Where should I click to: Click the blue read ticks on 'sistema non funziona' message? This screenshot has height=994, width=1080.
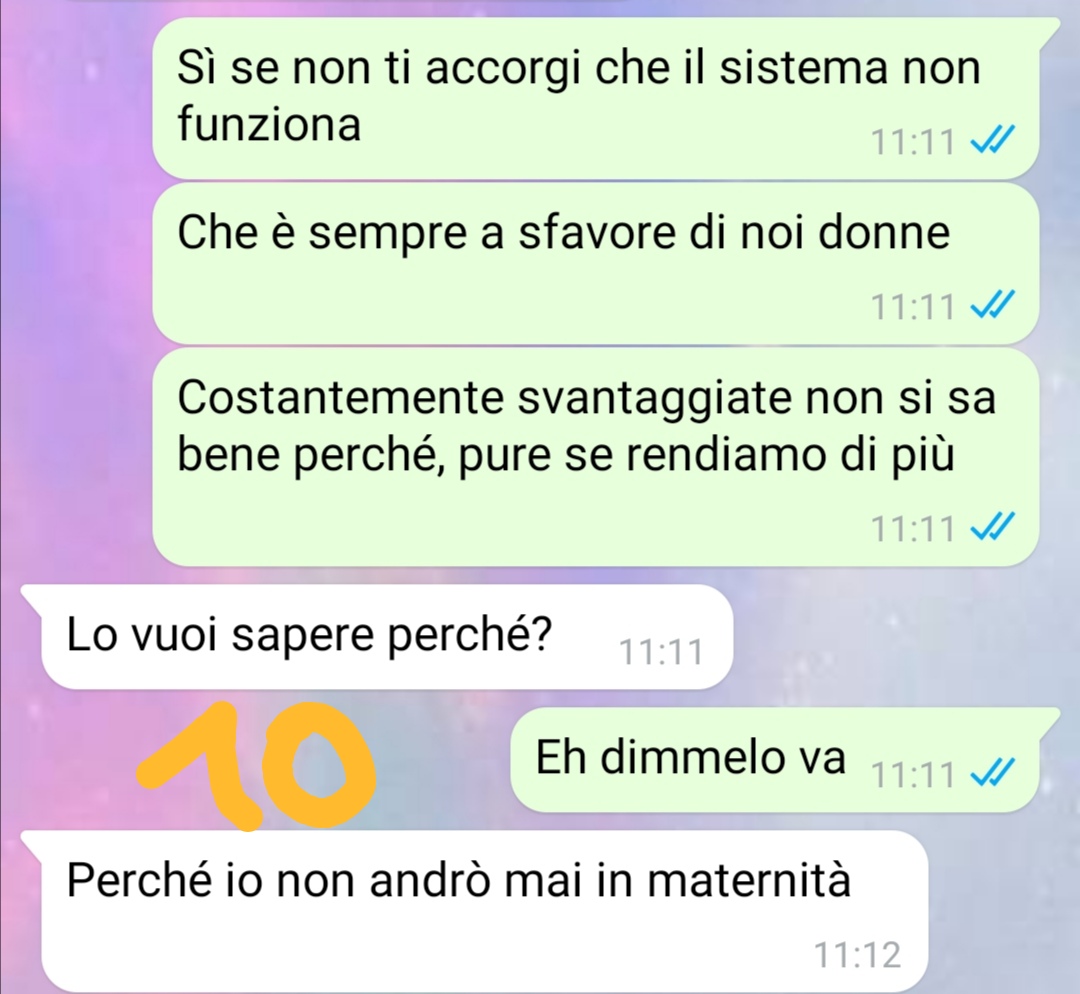(993, 141)
